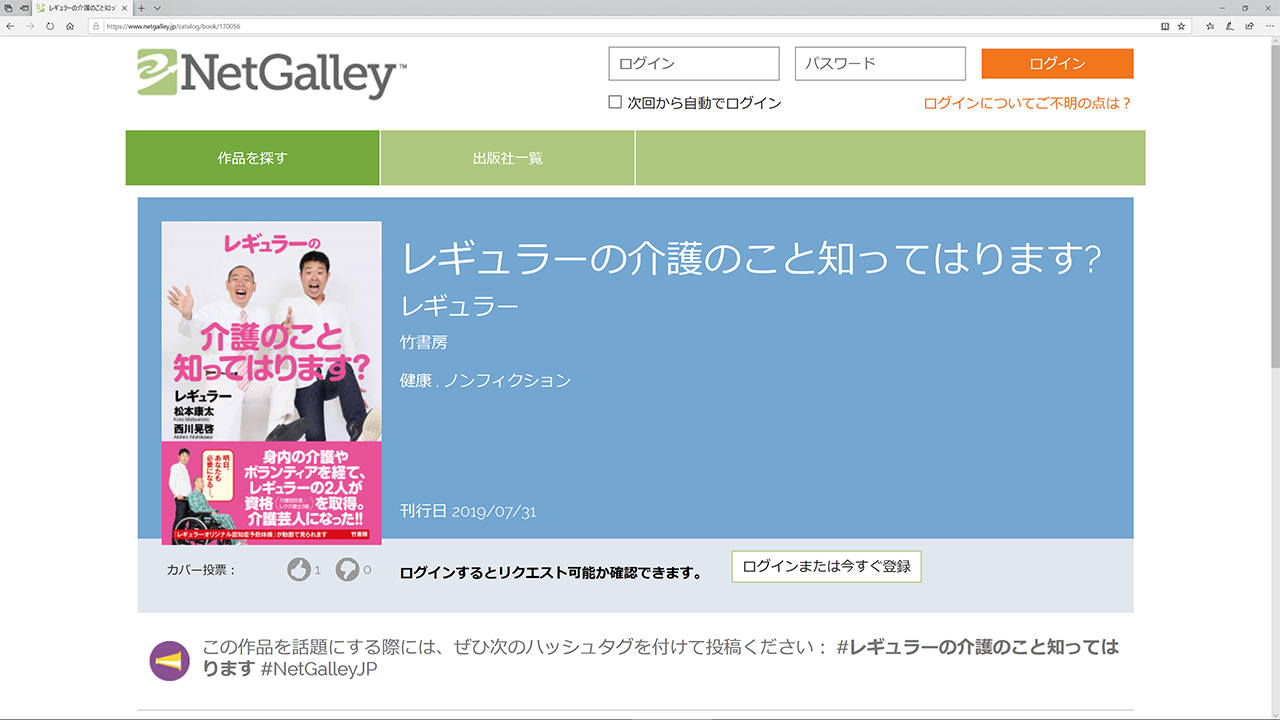Click the カバー投票： label
Image resolution: width=1280 pixels, height=720 pixels.
click(x=201, y=570)
